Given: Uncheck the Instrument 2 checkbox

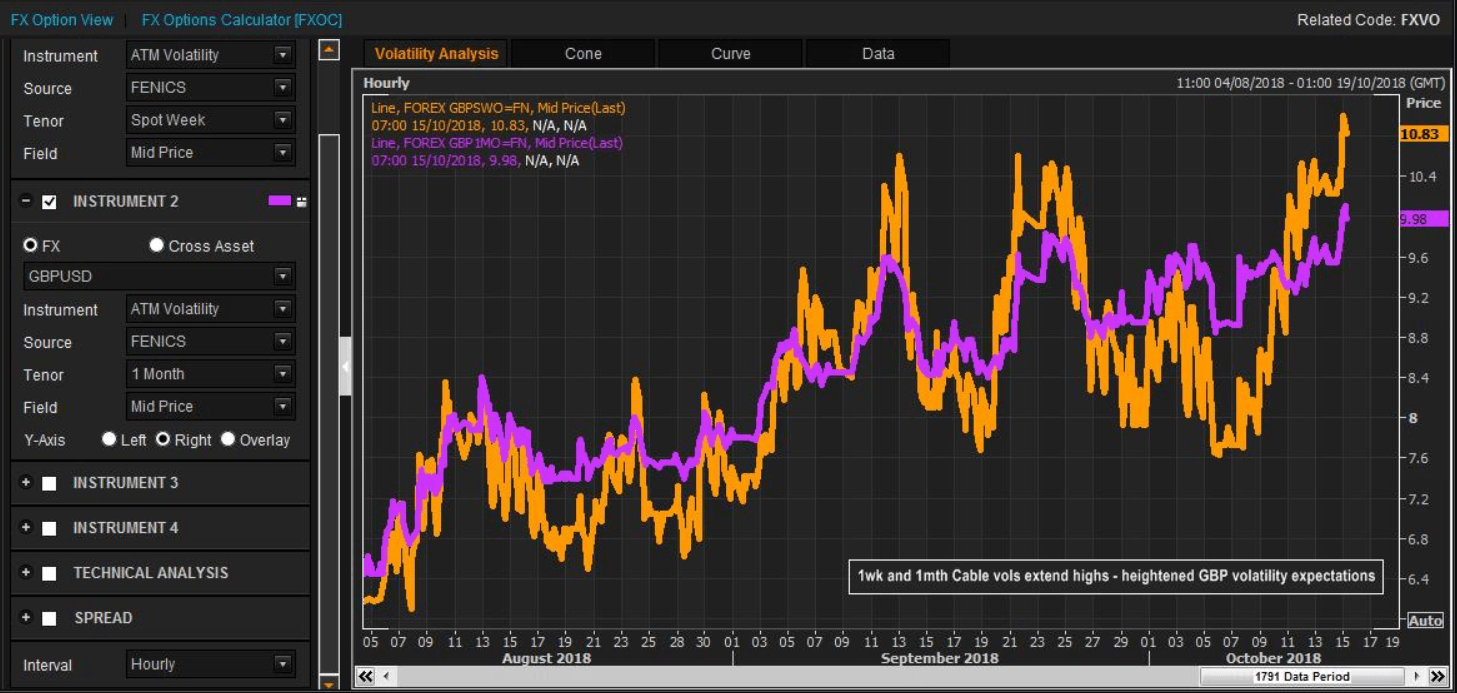Looking at the screenshot, I should coord(49,202).
